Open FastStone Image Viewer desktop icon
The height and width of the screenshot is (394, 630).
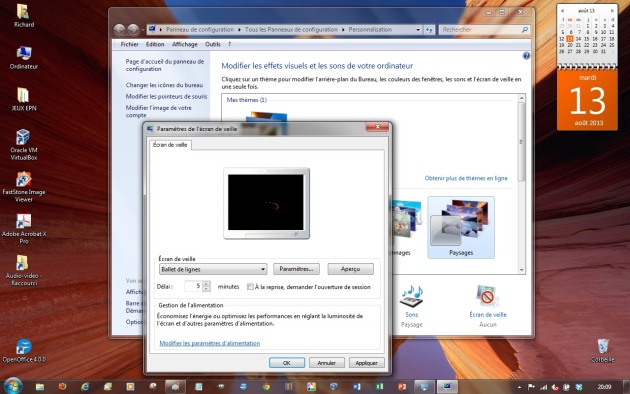pyautogui.click(x=24, y=187)
